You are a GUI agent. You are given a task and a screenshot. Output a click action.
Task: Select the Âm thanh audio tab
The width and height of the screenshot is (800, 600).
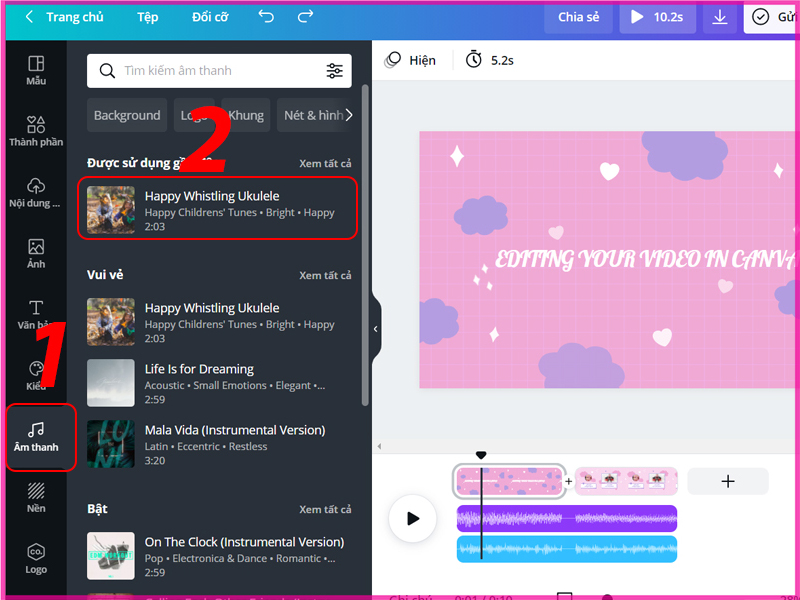coord(36,437)
